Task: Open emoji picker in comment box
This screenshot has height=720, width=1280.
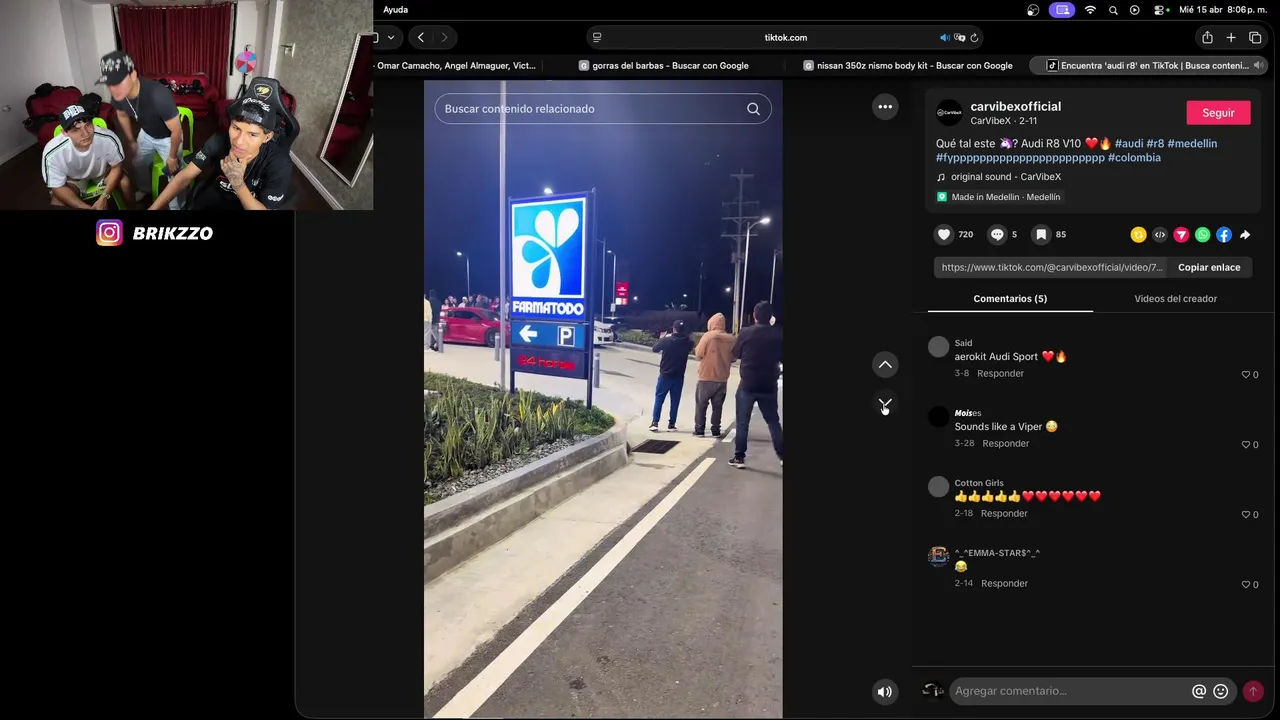Action: tap(1221, 691)
